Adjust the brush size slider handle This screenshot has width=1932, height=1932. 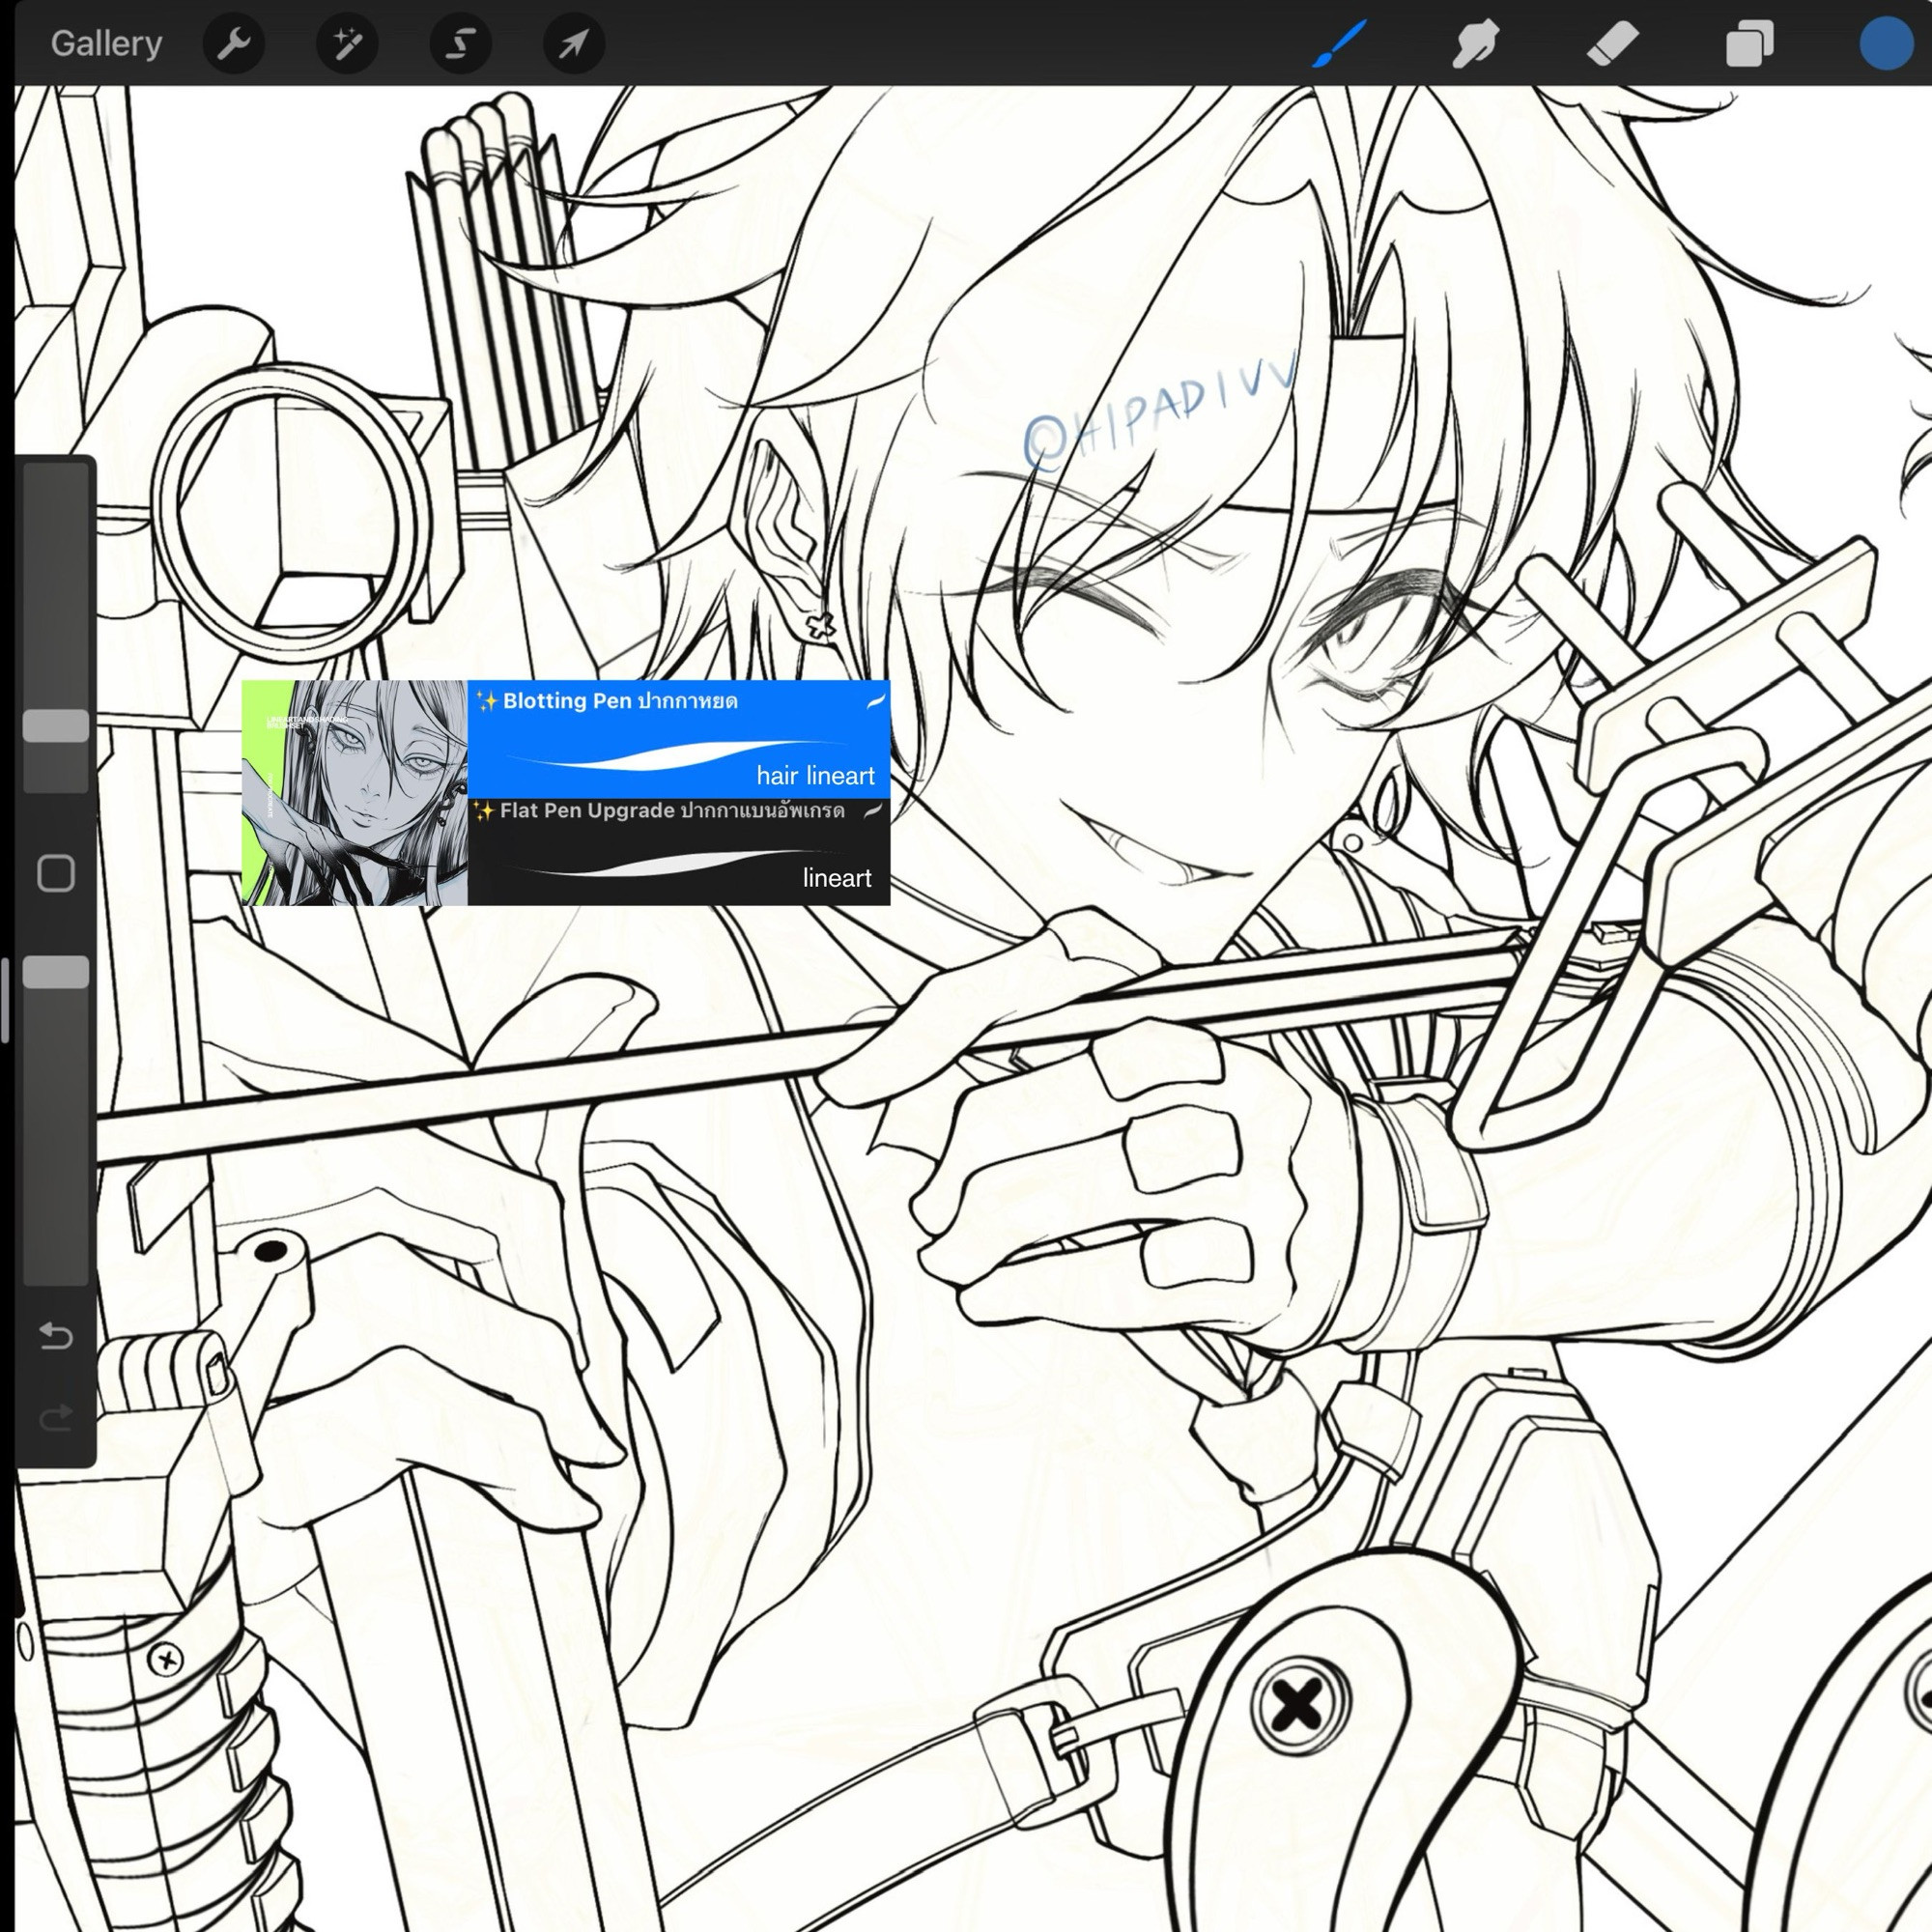pos(56,726)
